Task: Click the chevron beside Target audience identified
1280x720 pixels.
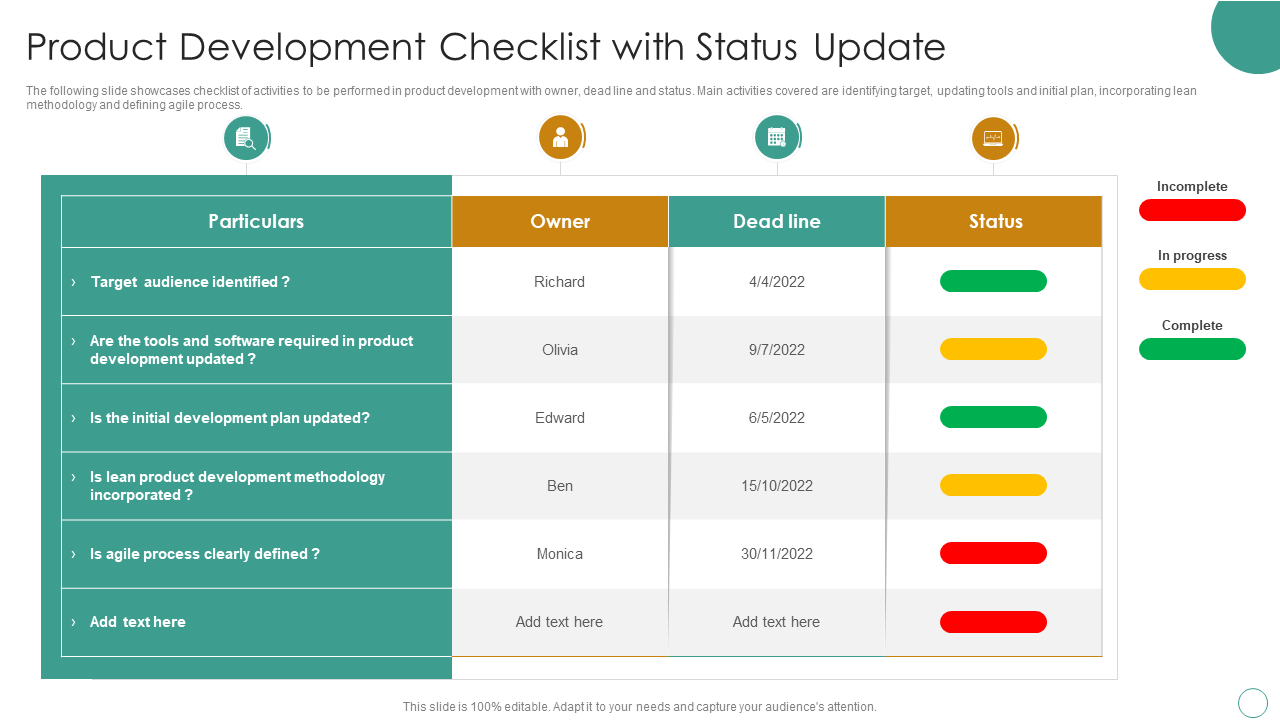Action: pyautogui.click(x=73, y=282)
